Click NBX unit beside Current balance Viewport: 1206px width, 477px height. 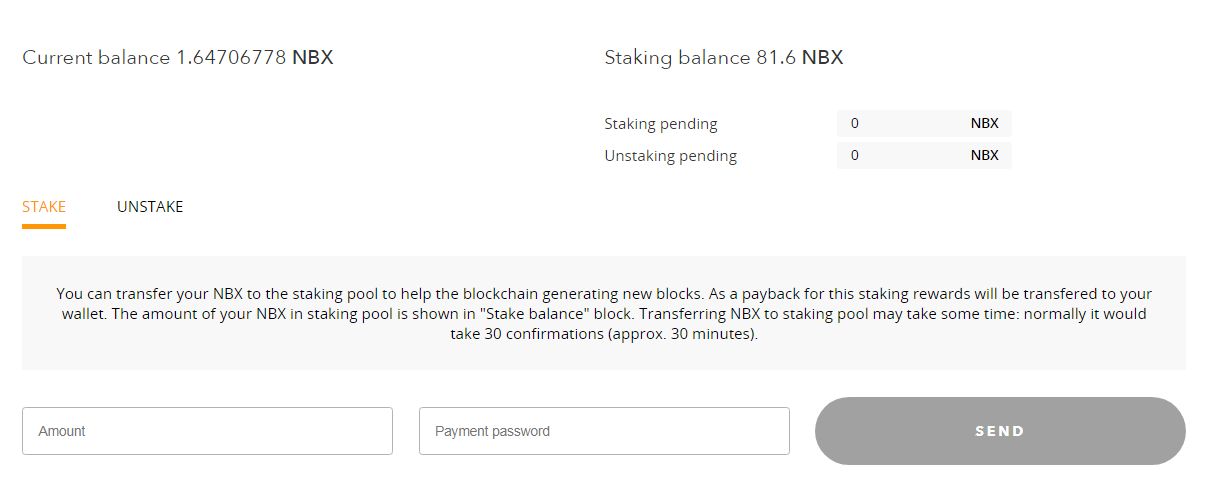tap(313, 58)
